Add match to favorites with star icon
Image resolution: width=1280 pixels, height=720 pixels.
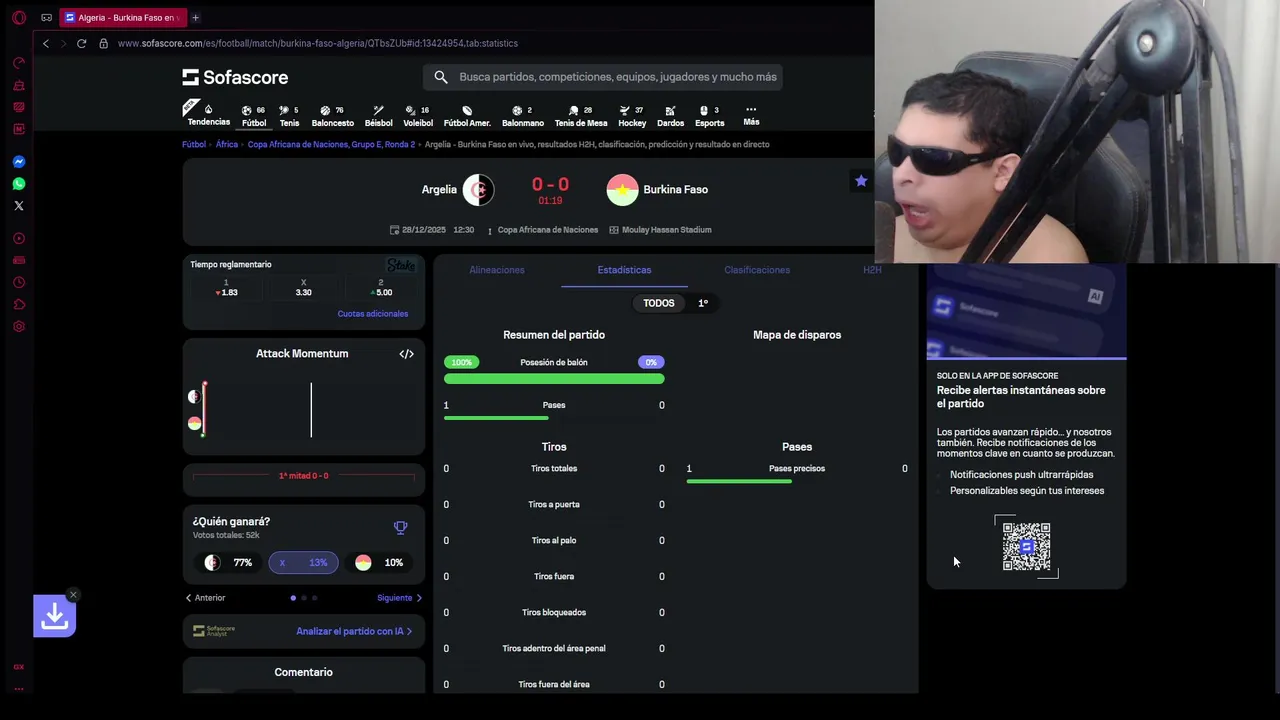click(861, 181)
